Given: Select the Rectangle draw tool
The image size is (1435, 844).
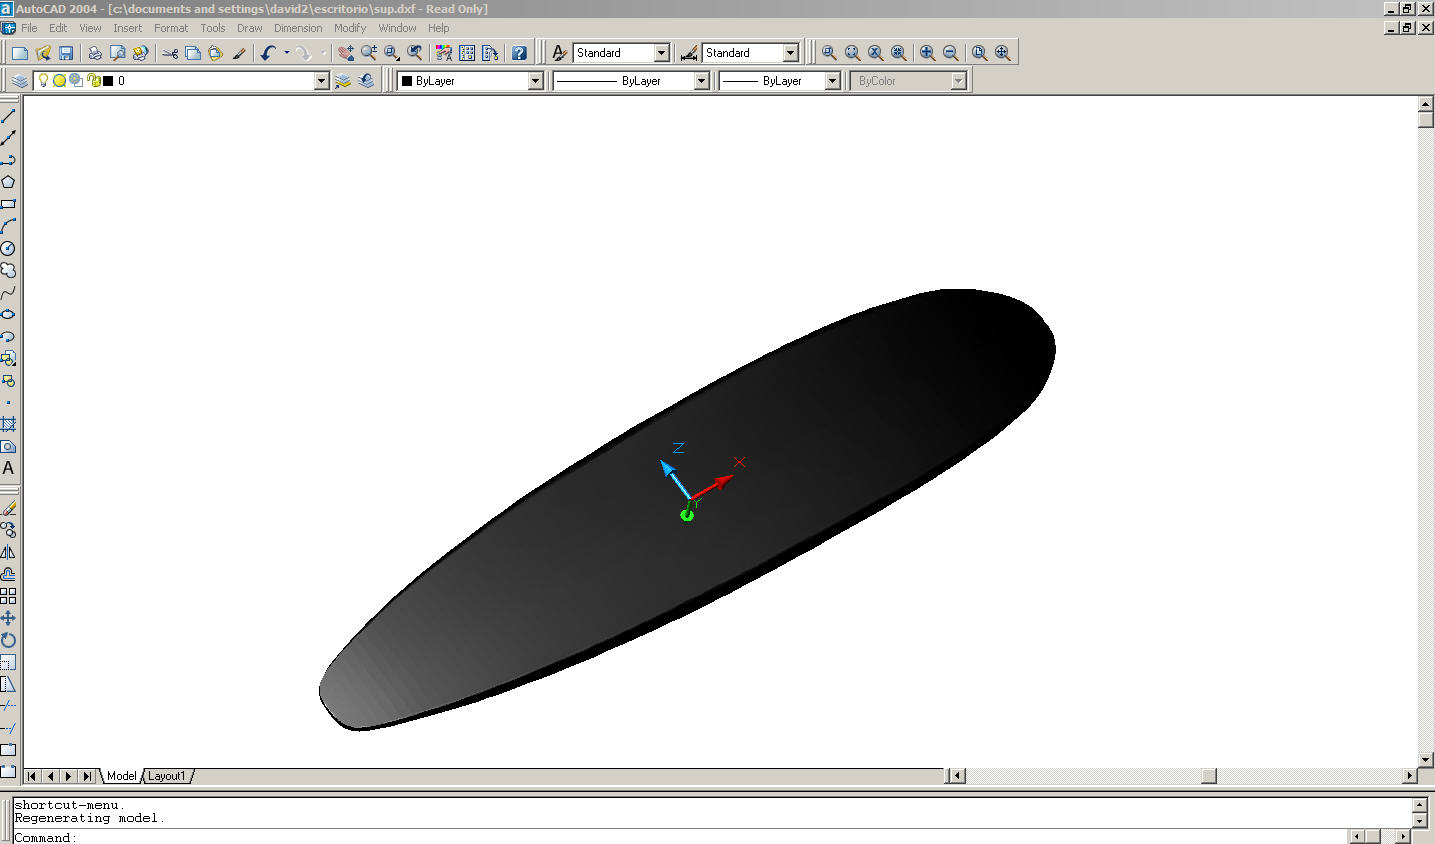Looking at the screenshot, I should (x=8, y=204).
